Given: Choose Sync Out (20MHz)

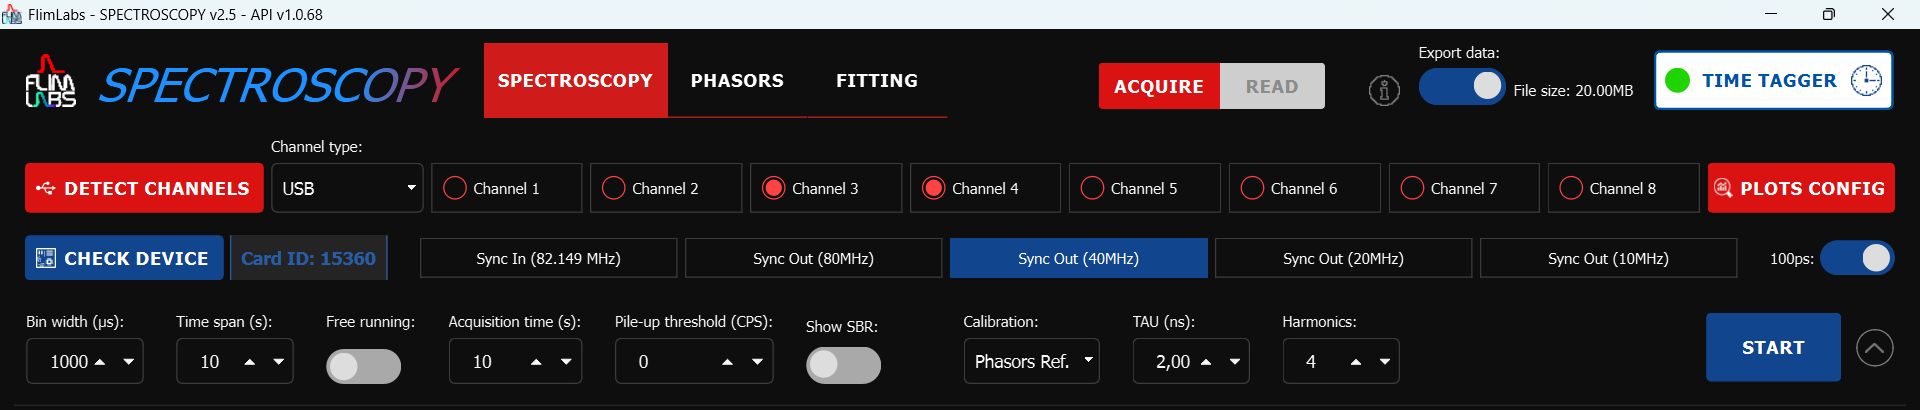Looking at the screenshot, I should coord(1343,258).
